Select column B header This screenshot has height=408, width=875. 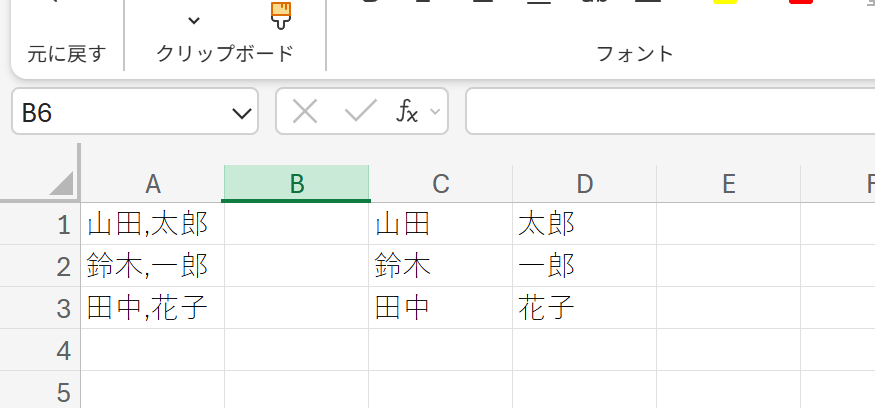coord(296,183)
